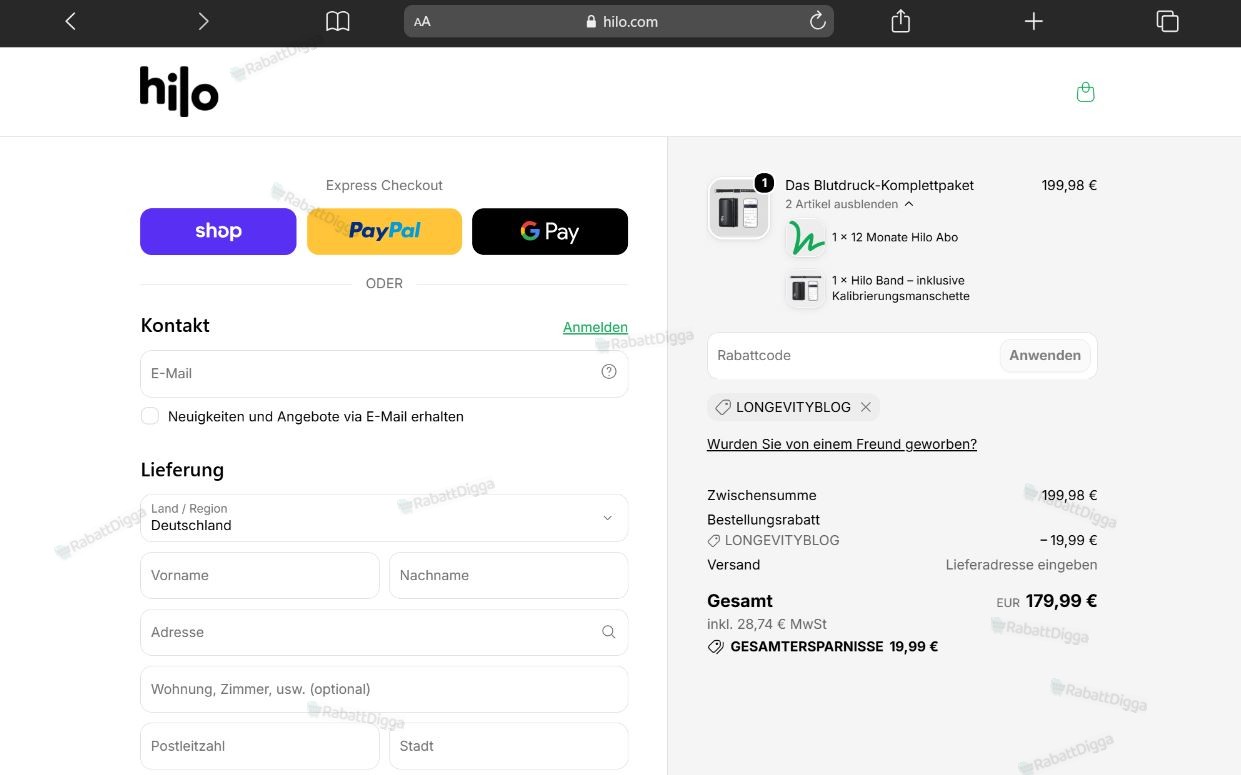Tap the AA reader text-size control
This screenshot has height=775, width=1241.
tap(422, 21)
